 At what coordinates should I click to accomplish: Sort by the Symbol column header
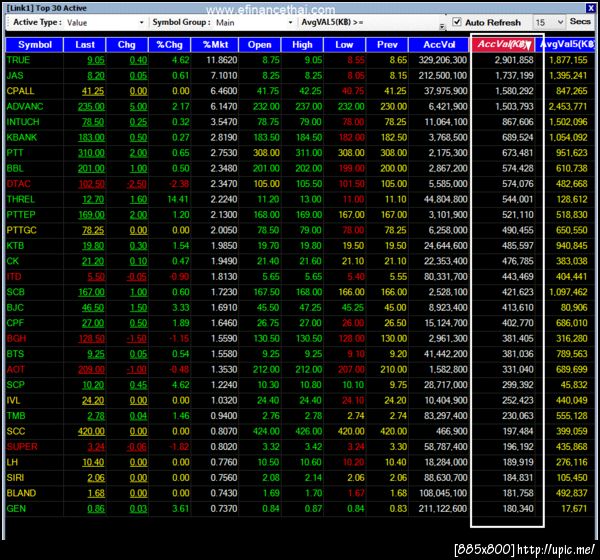[x=34, y=45]
